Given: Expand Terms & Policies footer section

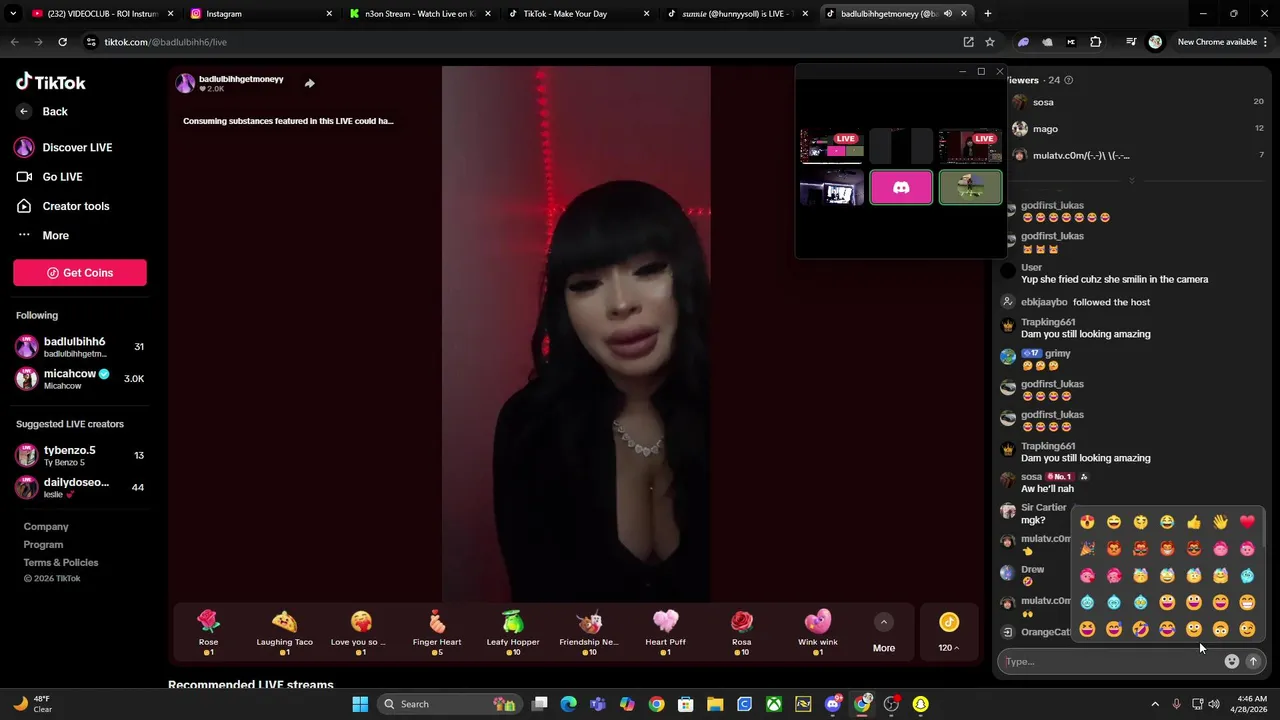Looking at the screenshot, I should coord(61,562).
